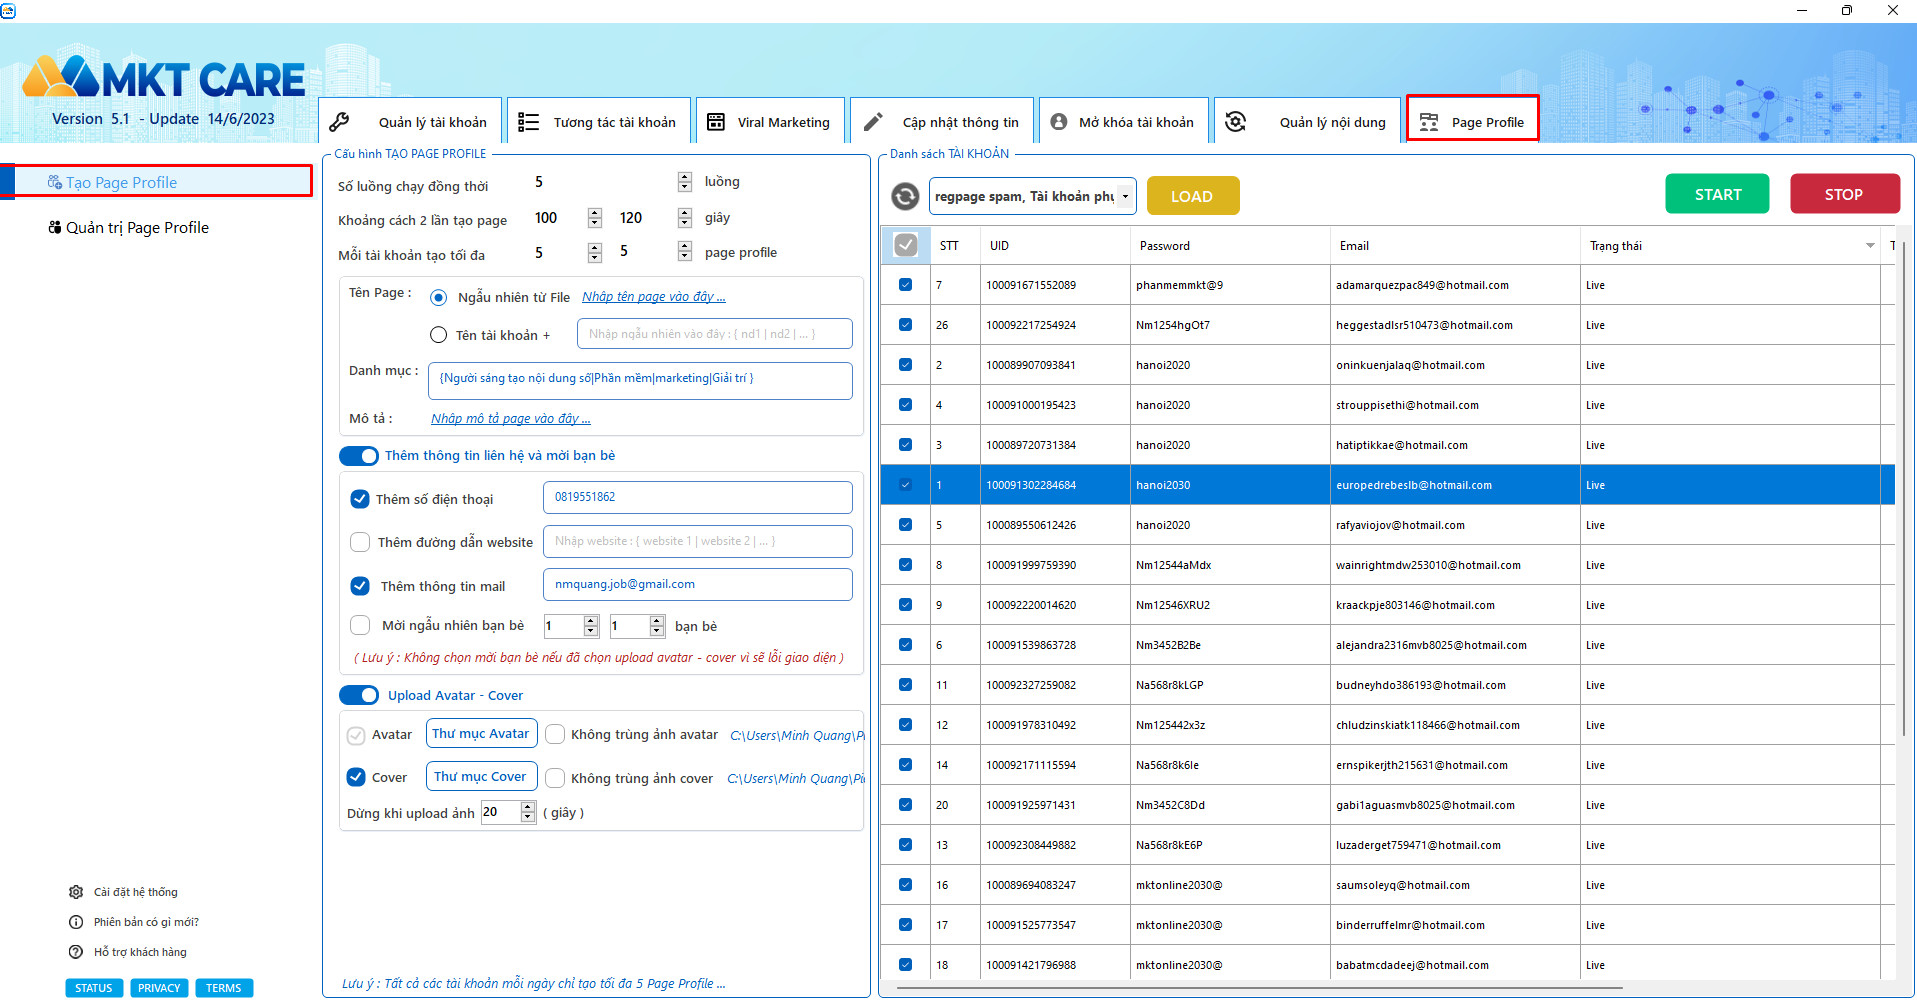Click the help icon for Hỗ trợ khách hàng
1917x1005 pixels.
76,952
